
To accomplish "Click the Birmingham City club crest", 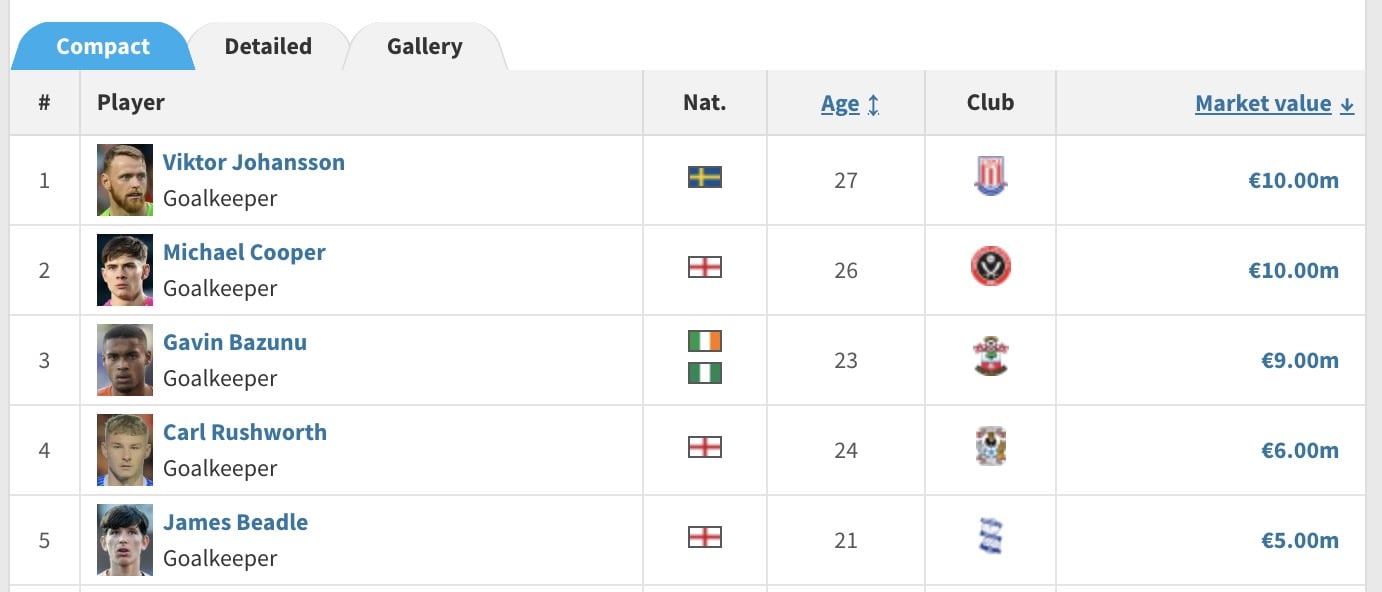I will click(990, 538).
